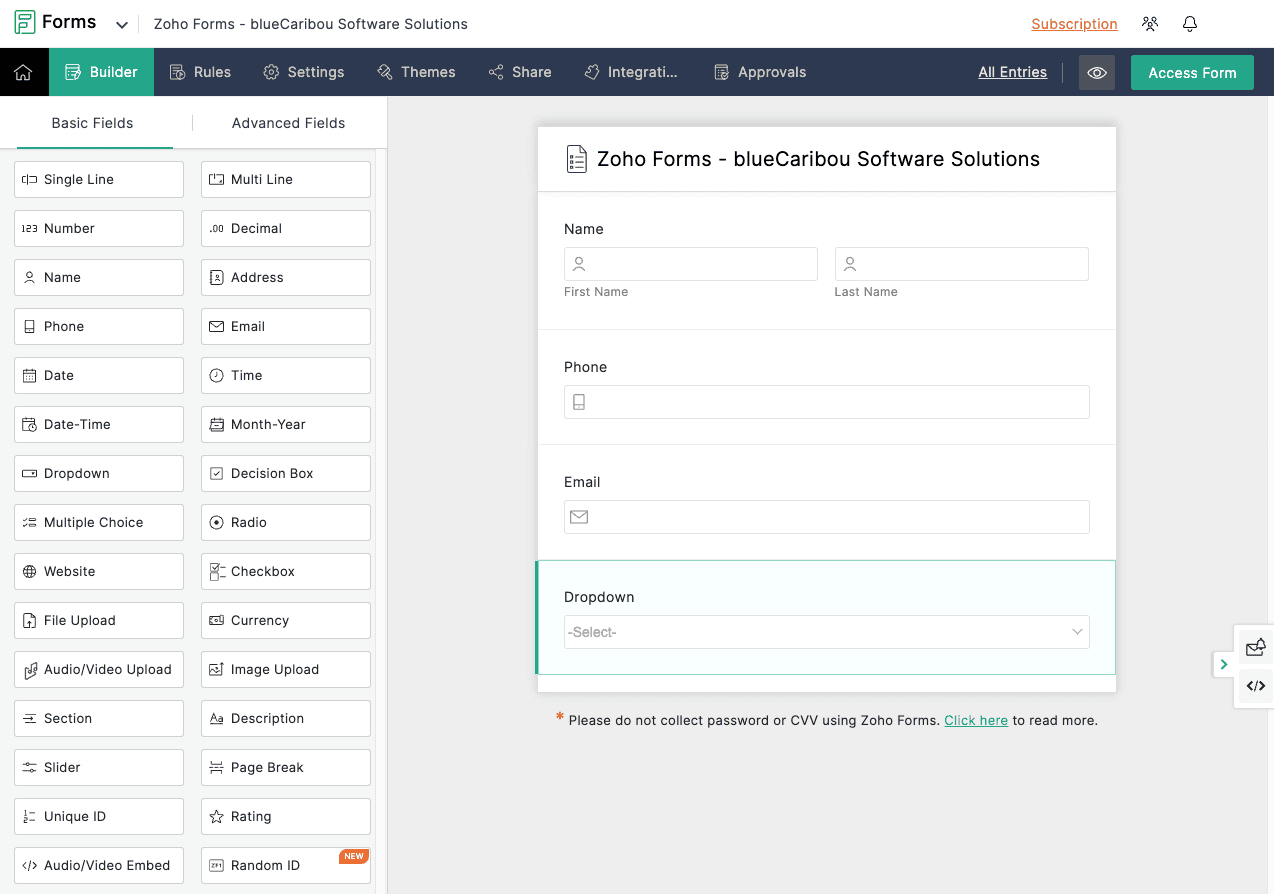Screen dimensions: 1274x894
Task: Click the Access Form button
Action: point(1192,72)
